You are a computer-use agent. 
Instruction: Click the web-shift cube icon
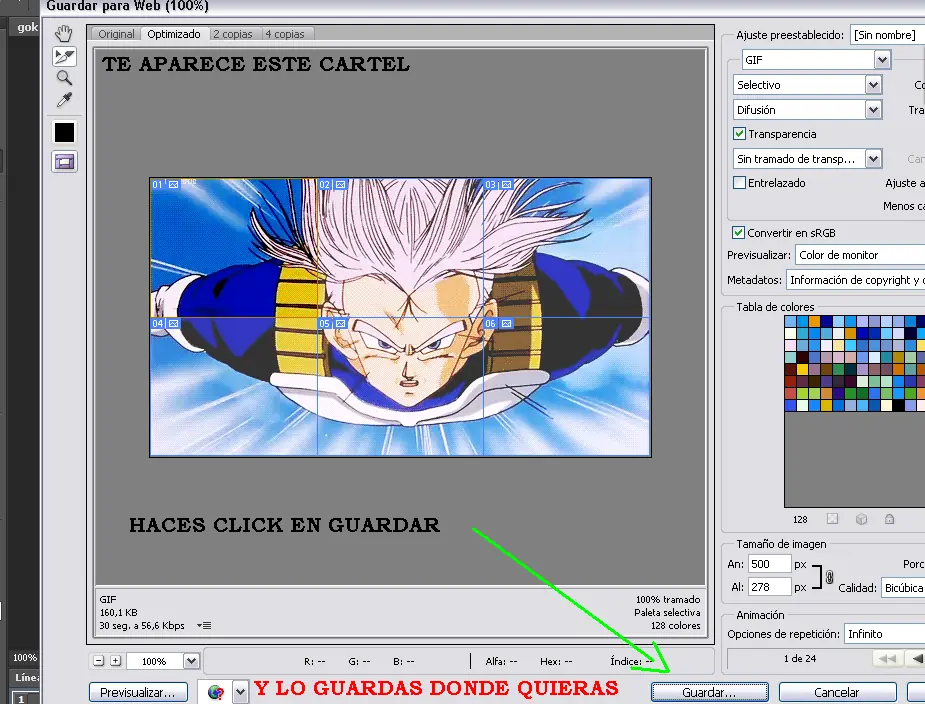click(x=861, y=519)
